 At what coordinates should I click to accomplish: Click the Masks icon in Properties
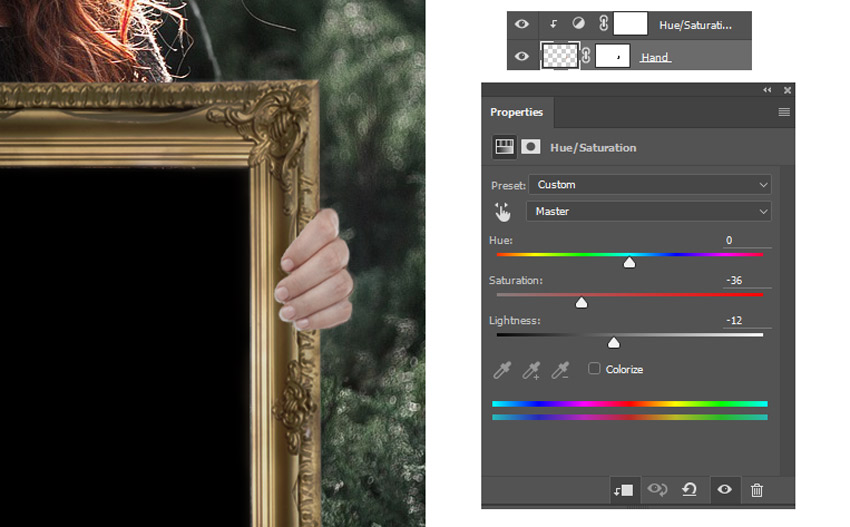point(531,147)
